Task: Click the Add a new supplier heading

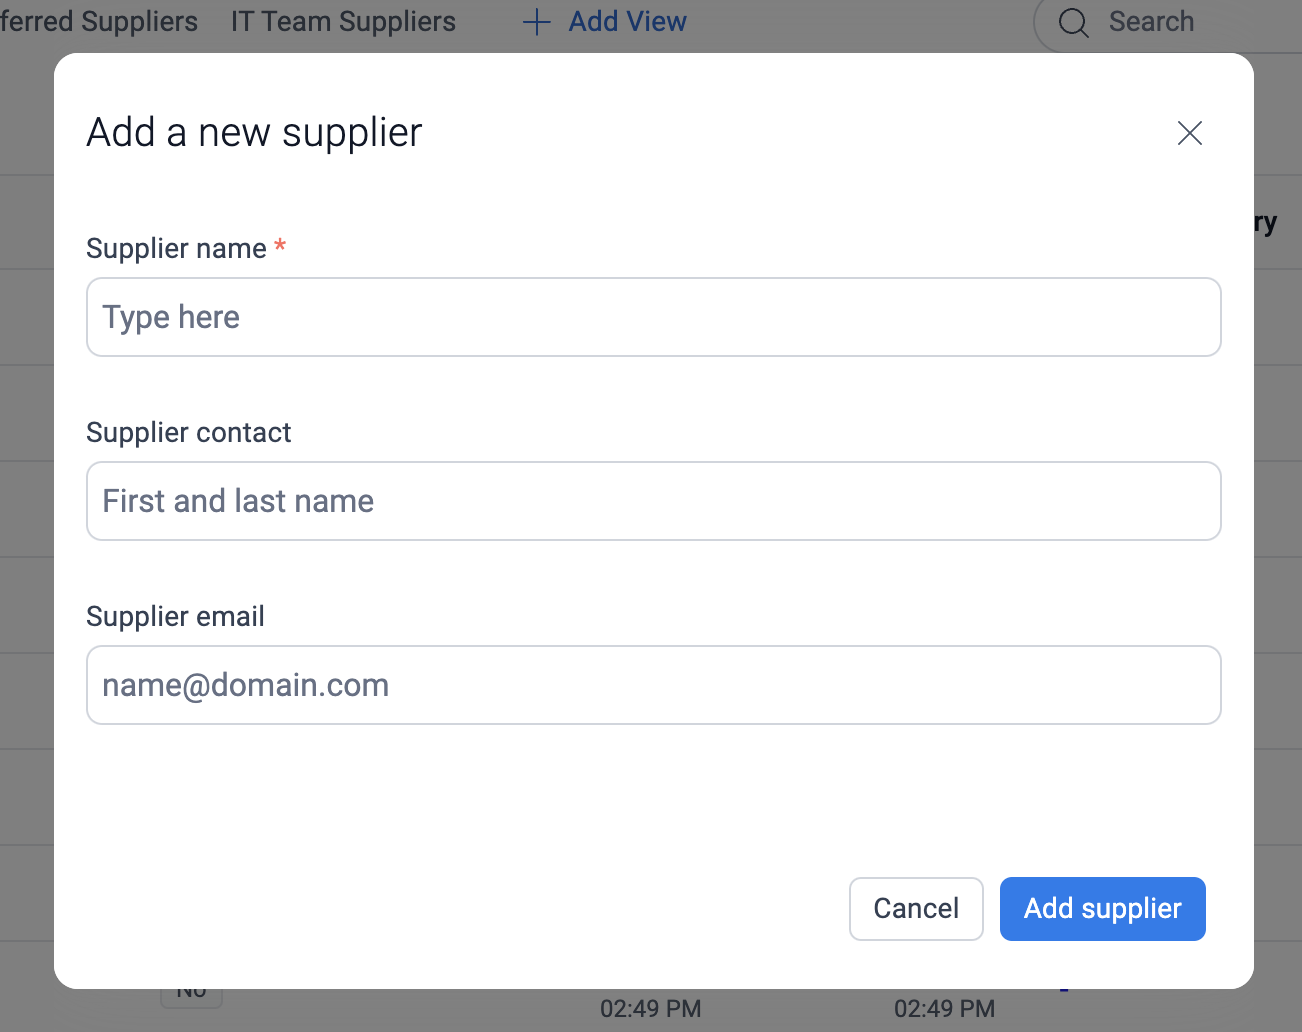Action: (254, 132)
